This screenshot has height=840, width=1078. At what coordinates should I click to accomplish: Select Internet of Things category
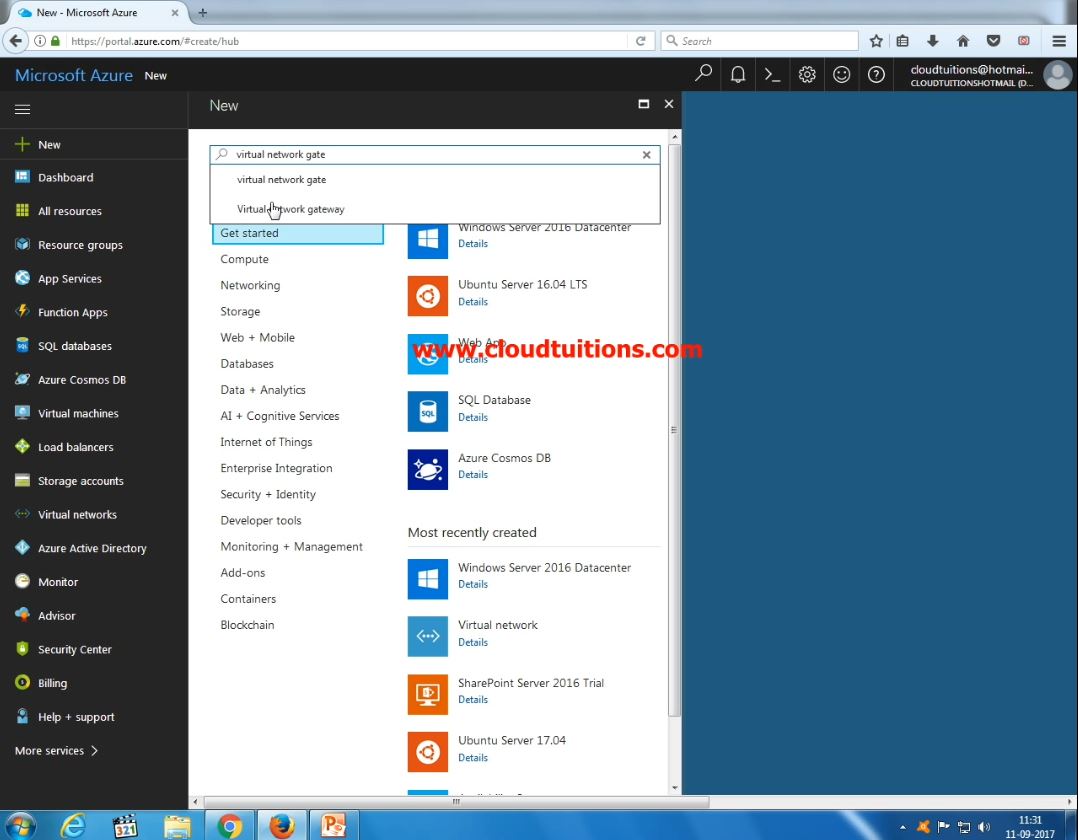pos(266,442)
